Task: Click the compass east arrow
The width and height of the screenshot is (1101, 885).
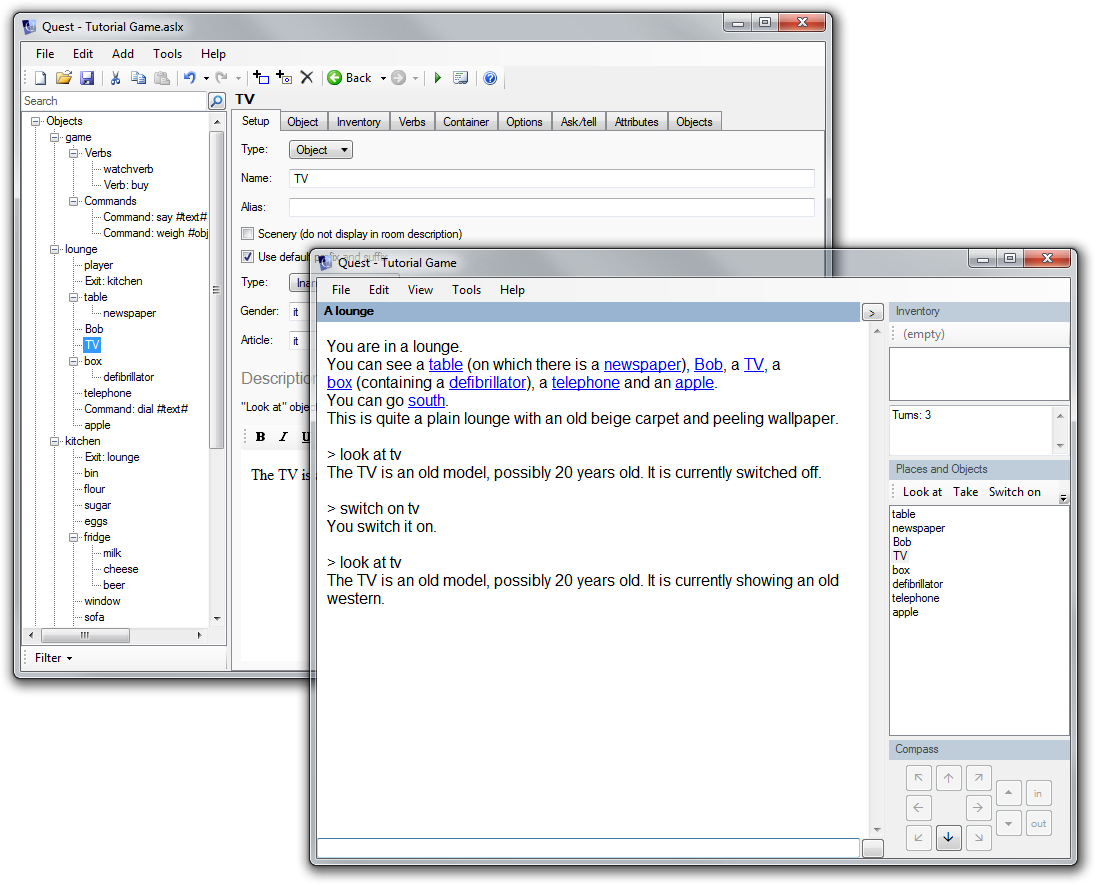Action: [x=978, y=808]
